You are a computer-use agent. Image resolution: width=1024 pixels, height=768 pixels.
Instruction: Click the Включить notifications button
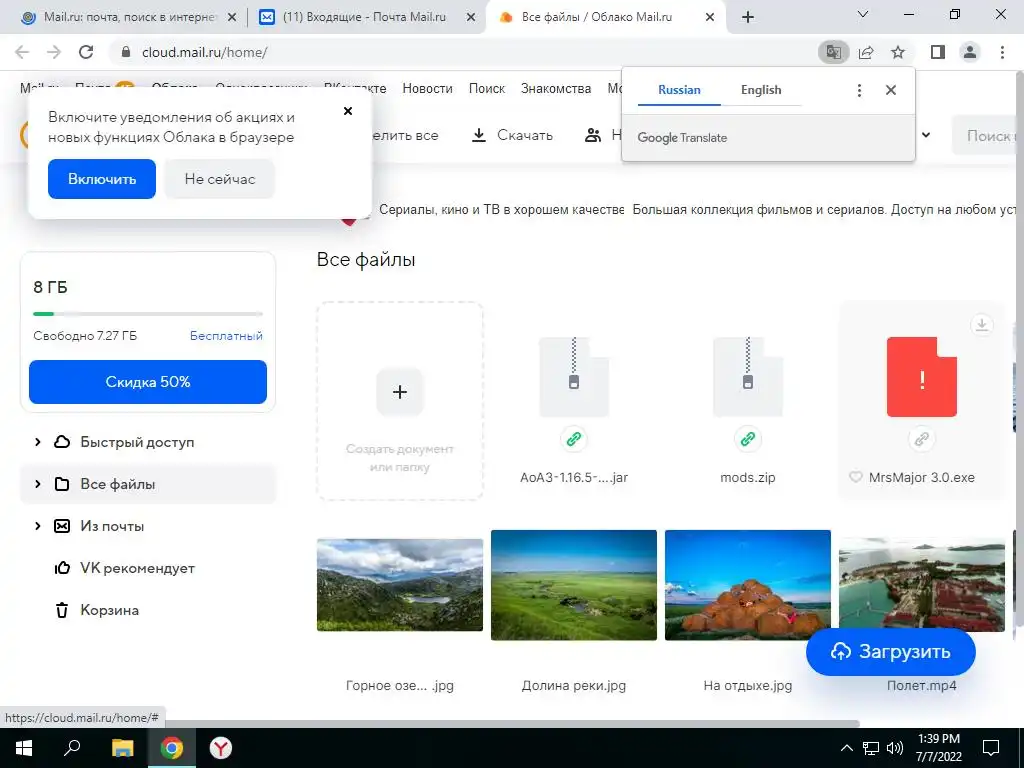click(102, 179)
